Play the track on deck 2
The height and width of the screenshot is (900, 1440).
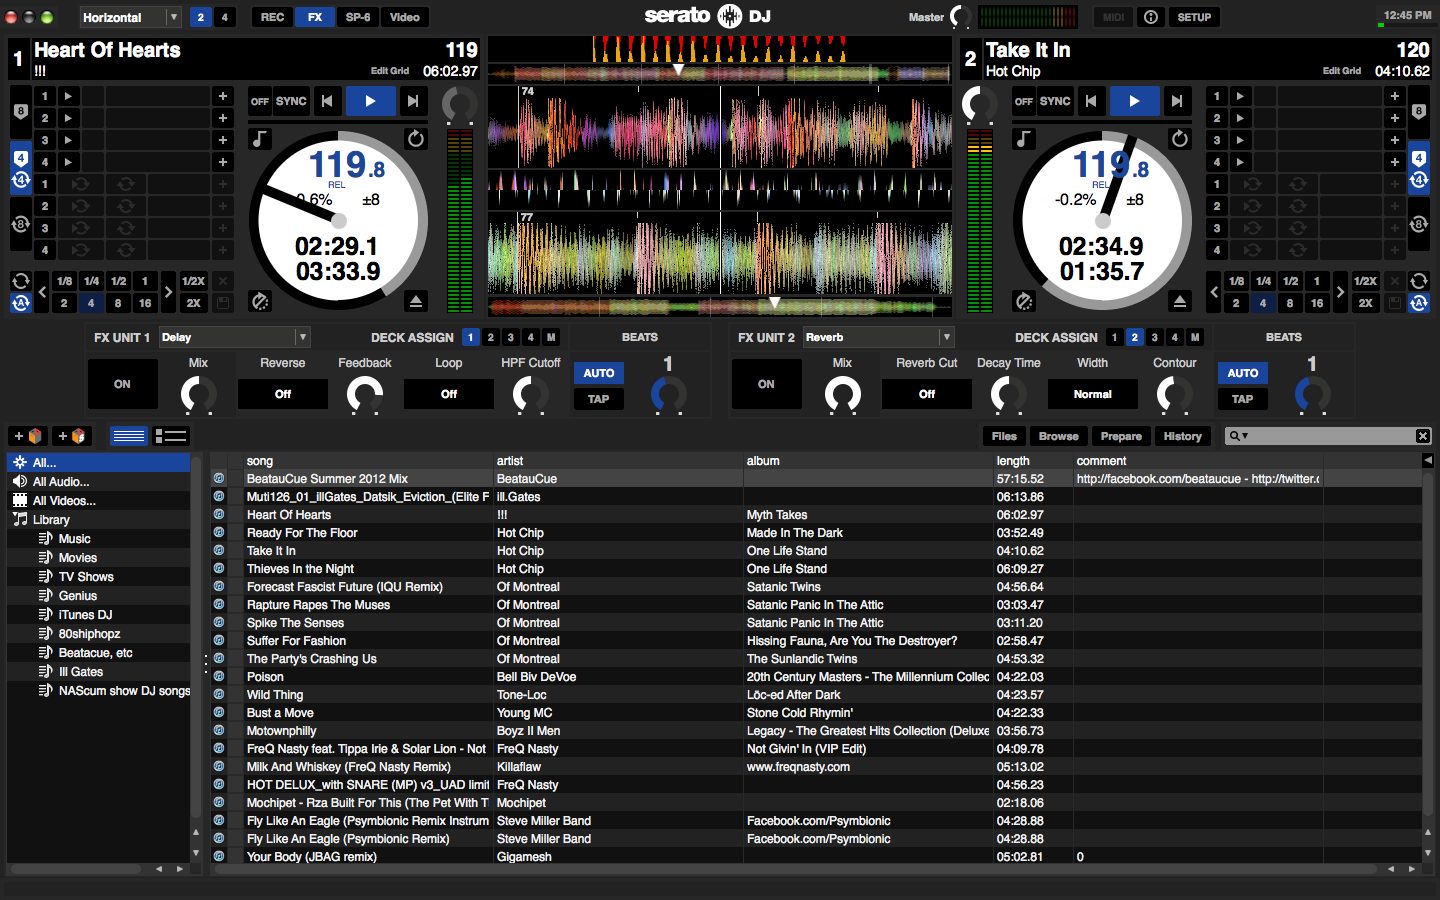click(1134, 101)
